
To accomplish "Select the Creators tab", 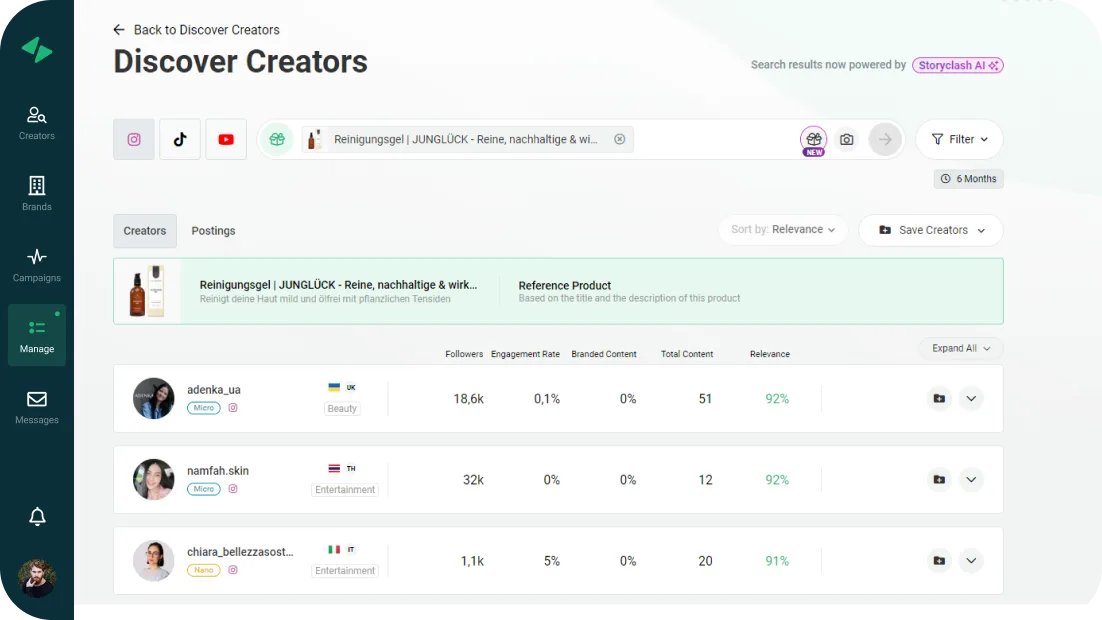I will [145, 231].
